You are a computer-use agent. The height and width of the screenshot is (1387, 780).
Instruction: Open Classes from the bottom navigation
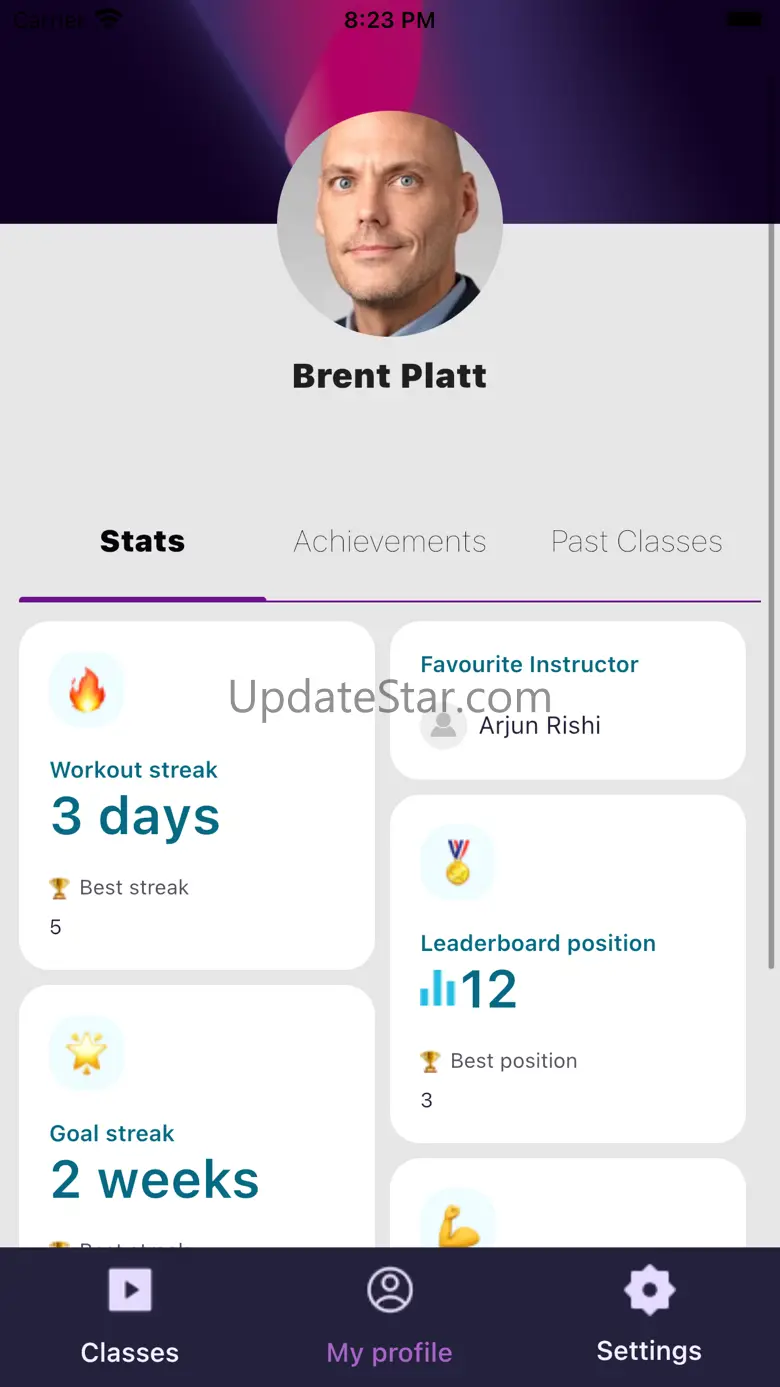coord(130,1316)
